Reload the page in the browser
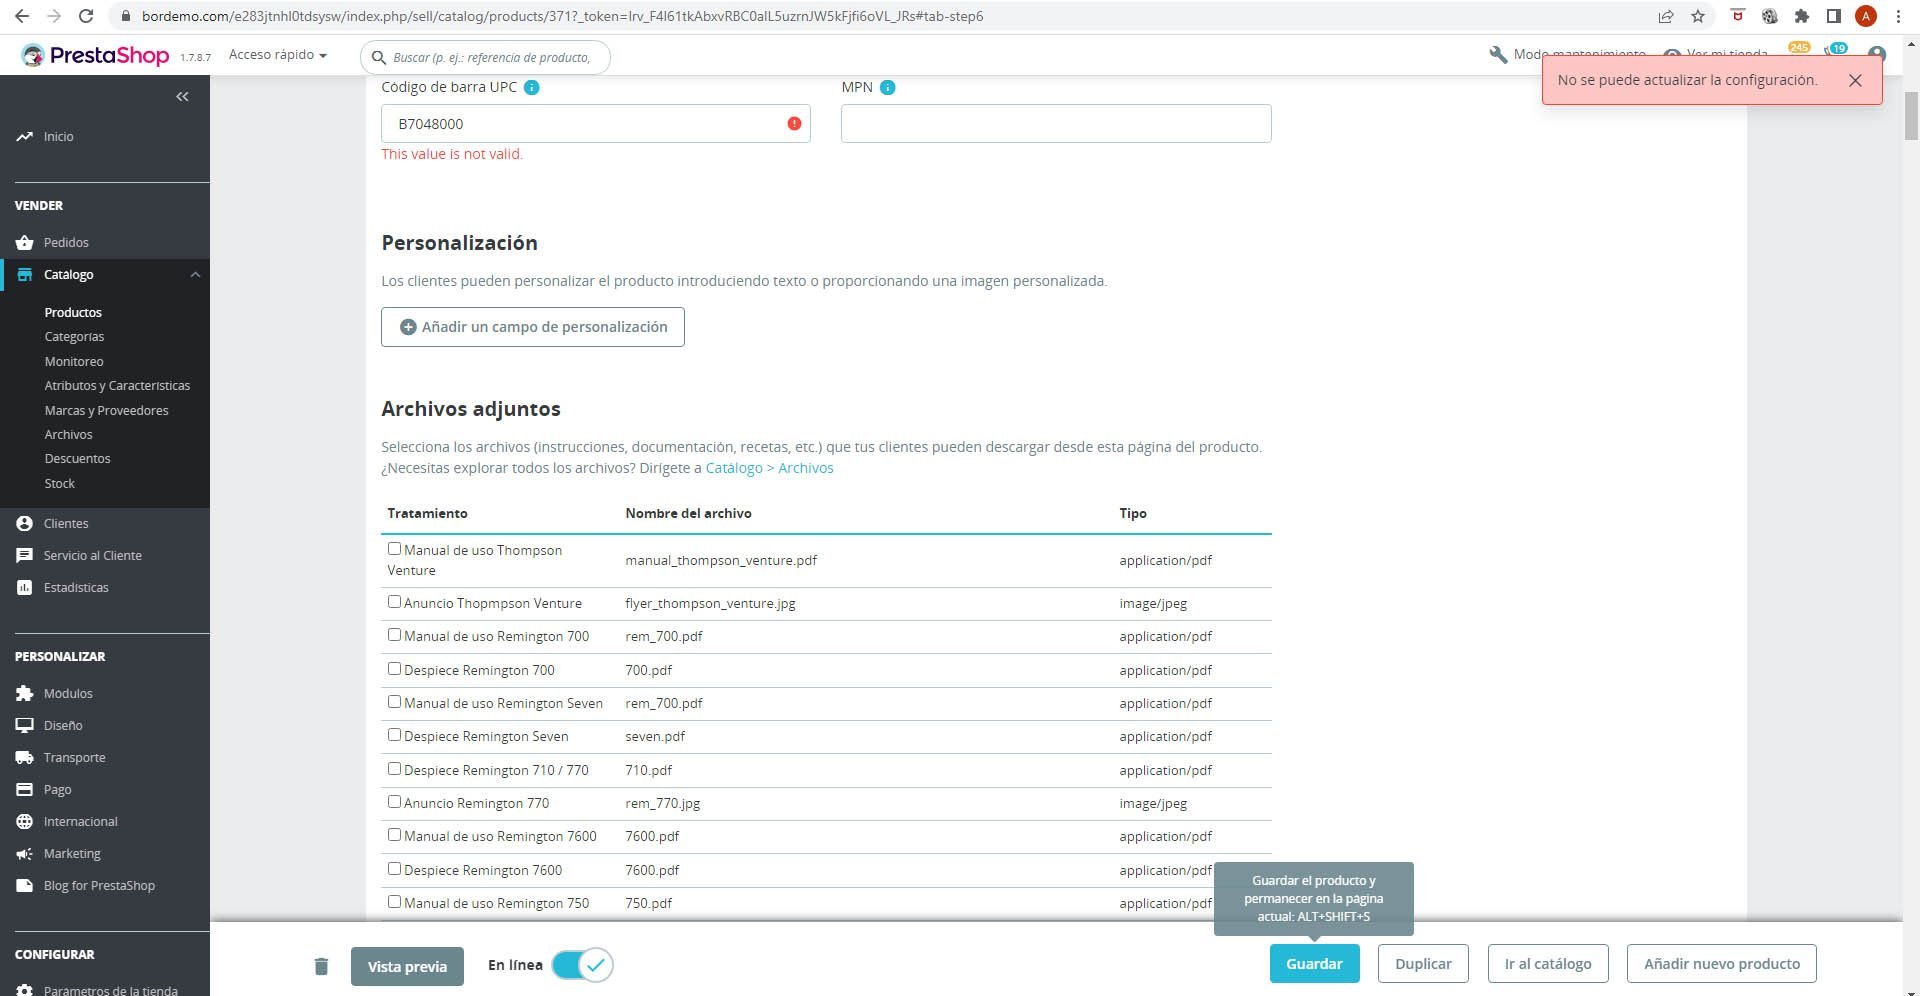The height and width of the screenshot is (996, 1920). (x=86, y=16)
